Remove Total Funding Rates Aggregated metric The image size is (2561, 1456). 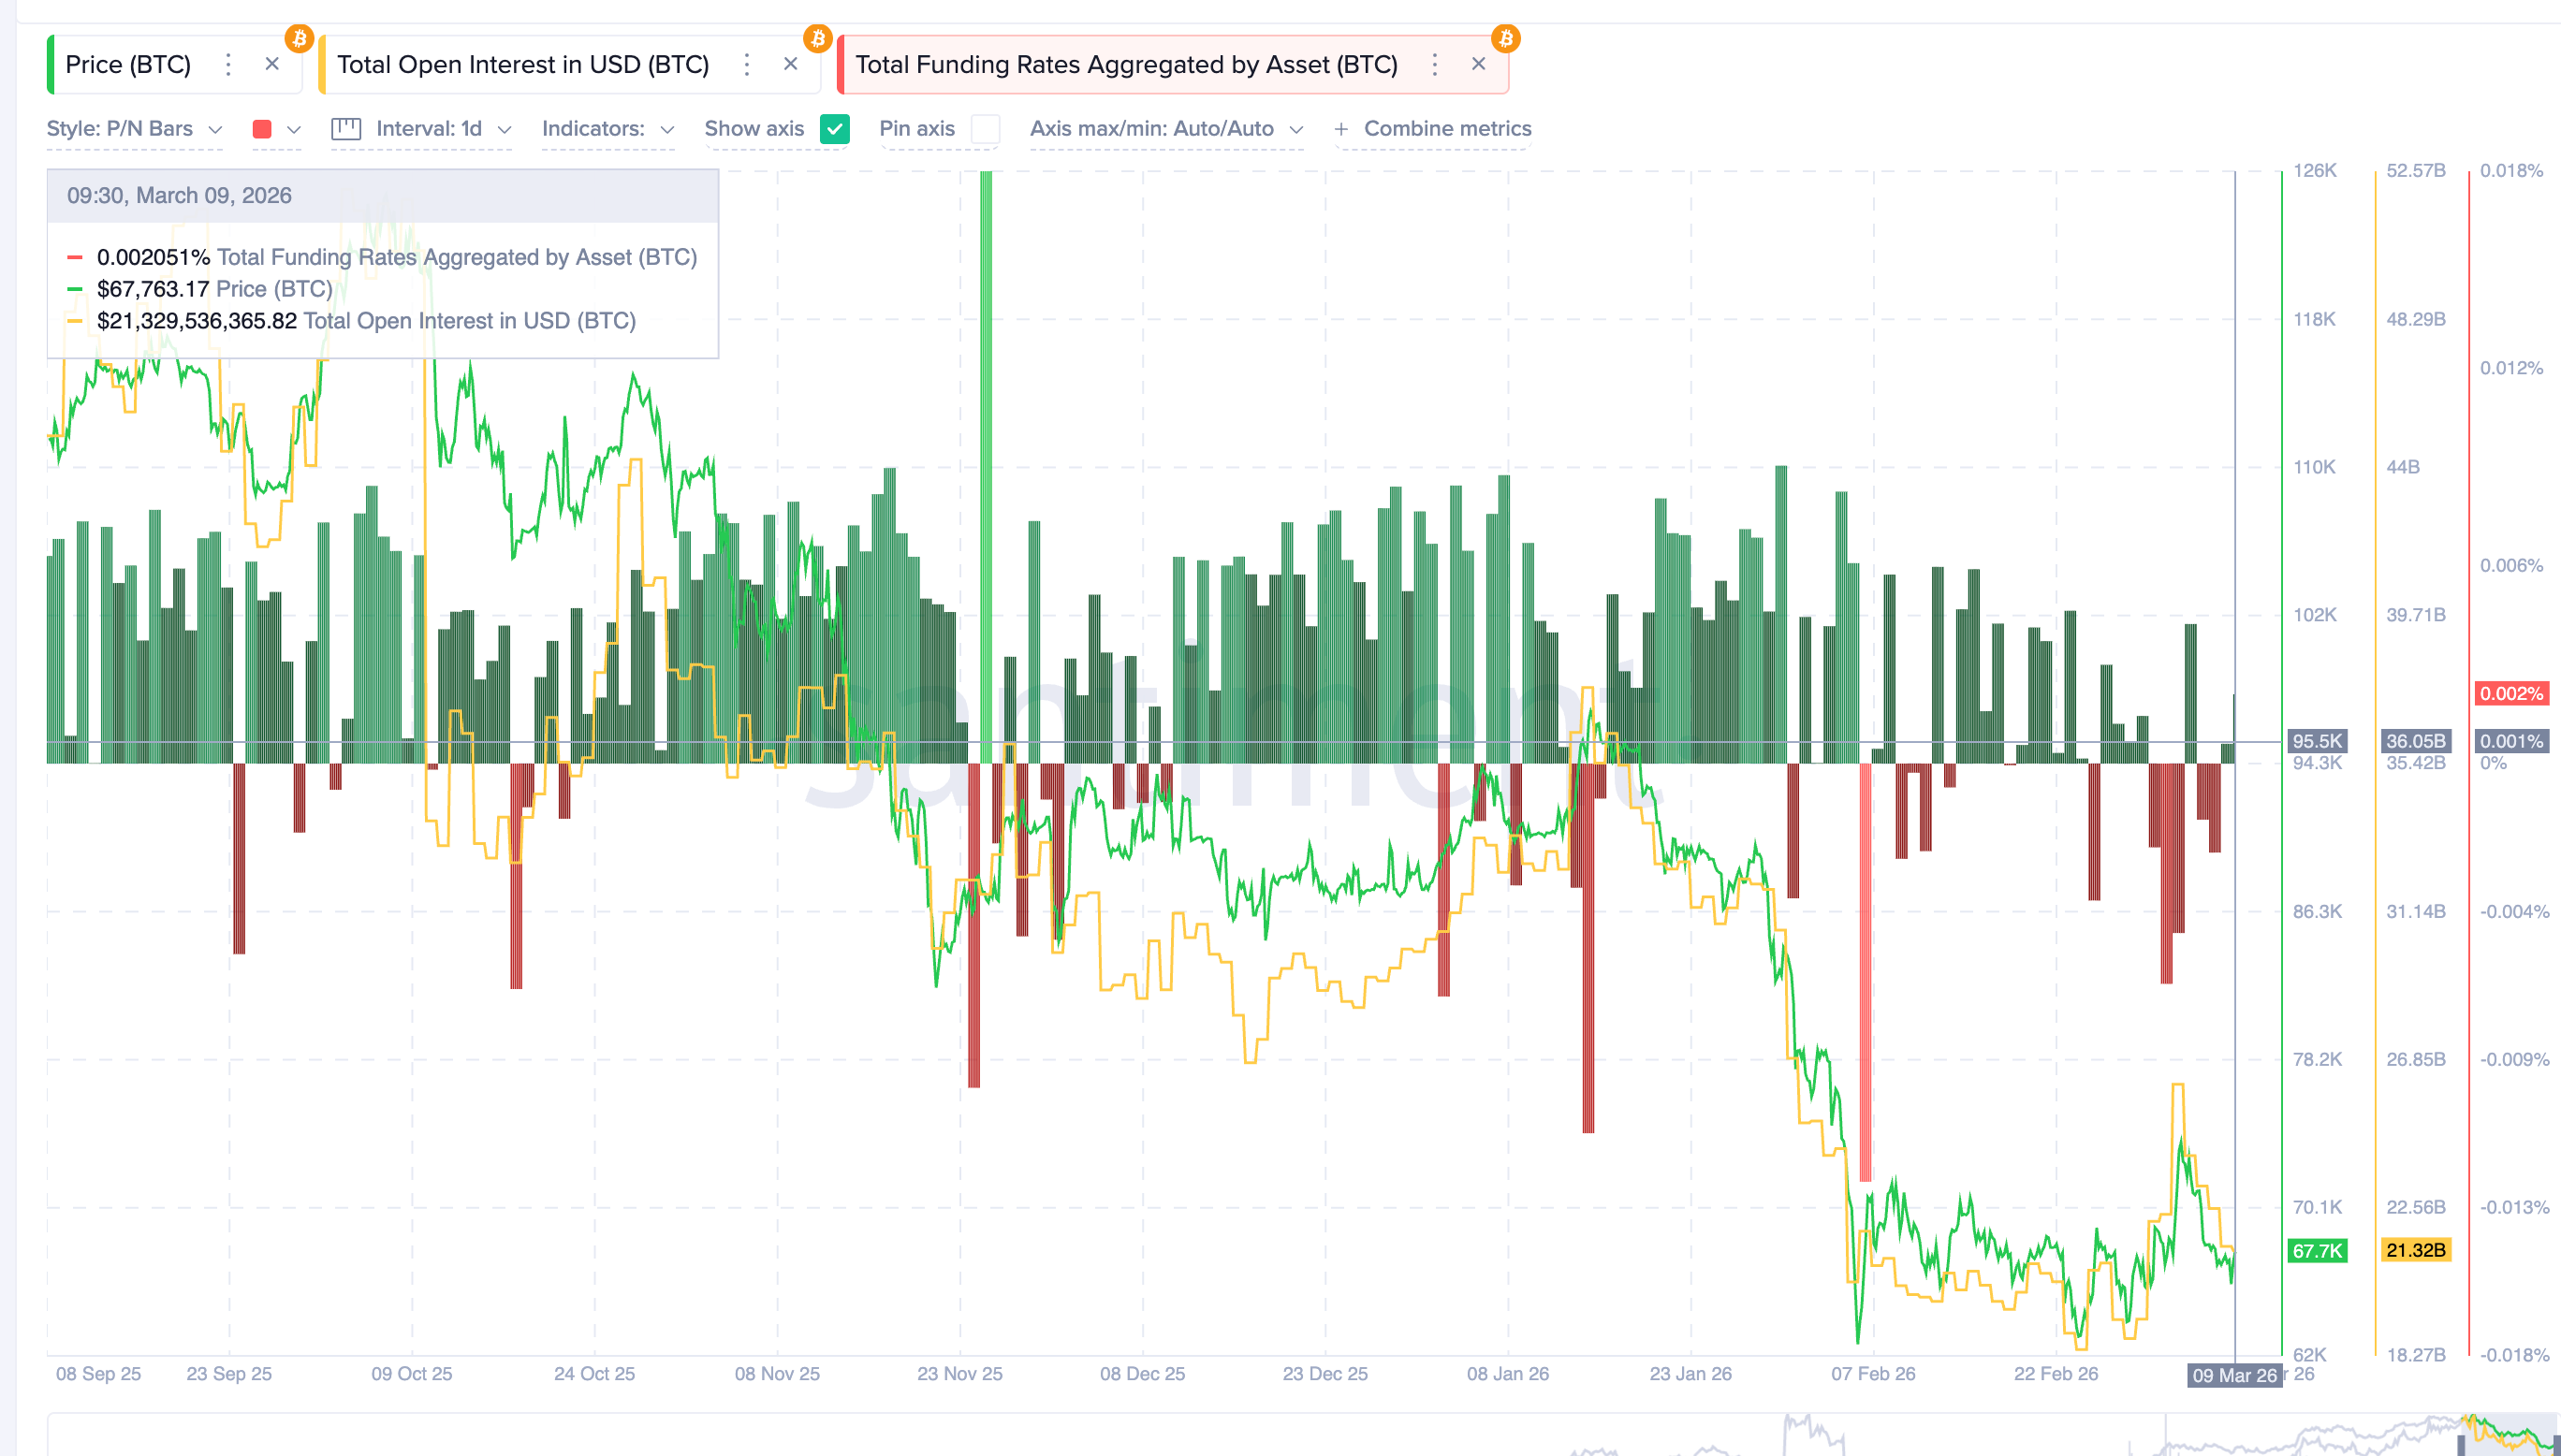(1478, 64)
